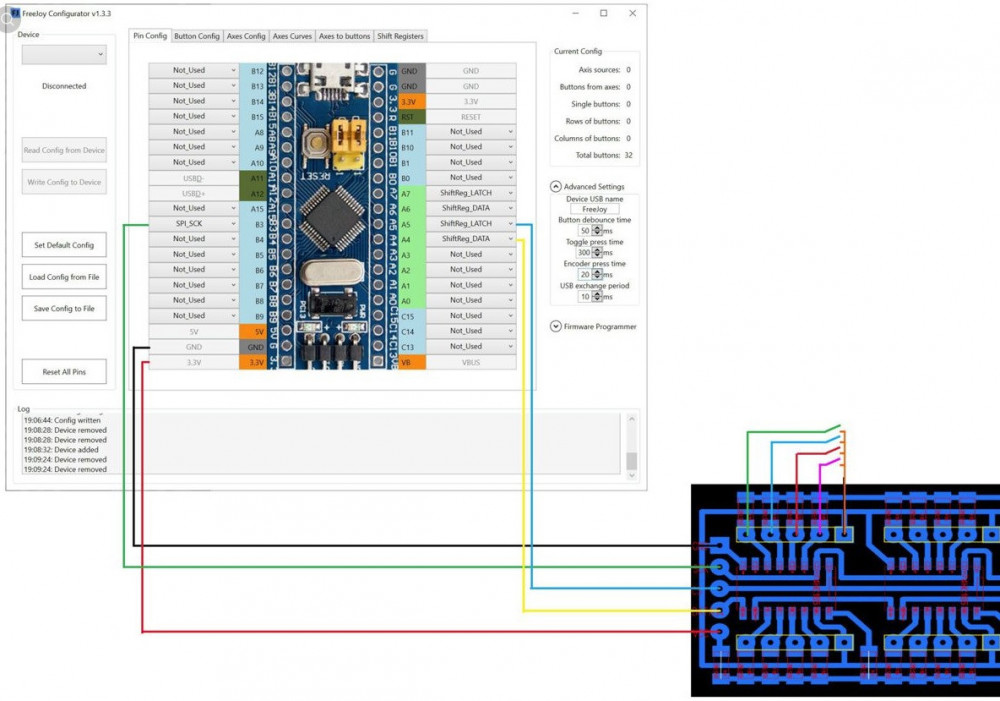Go to the Axes to buttons tab

pyautogui.click(x=345, y=36)
